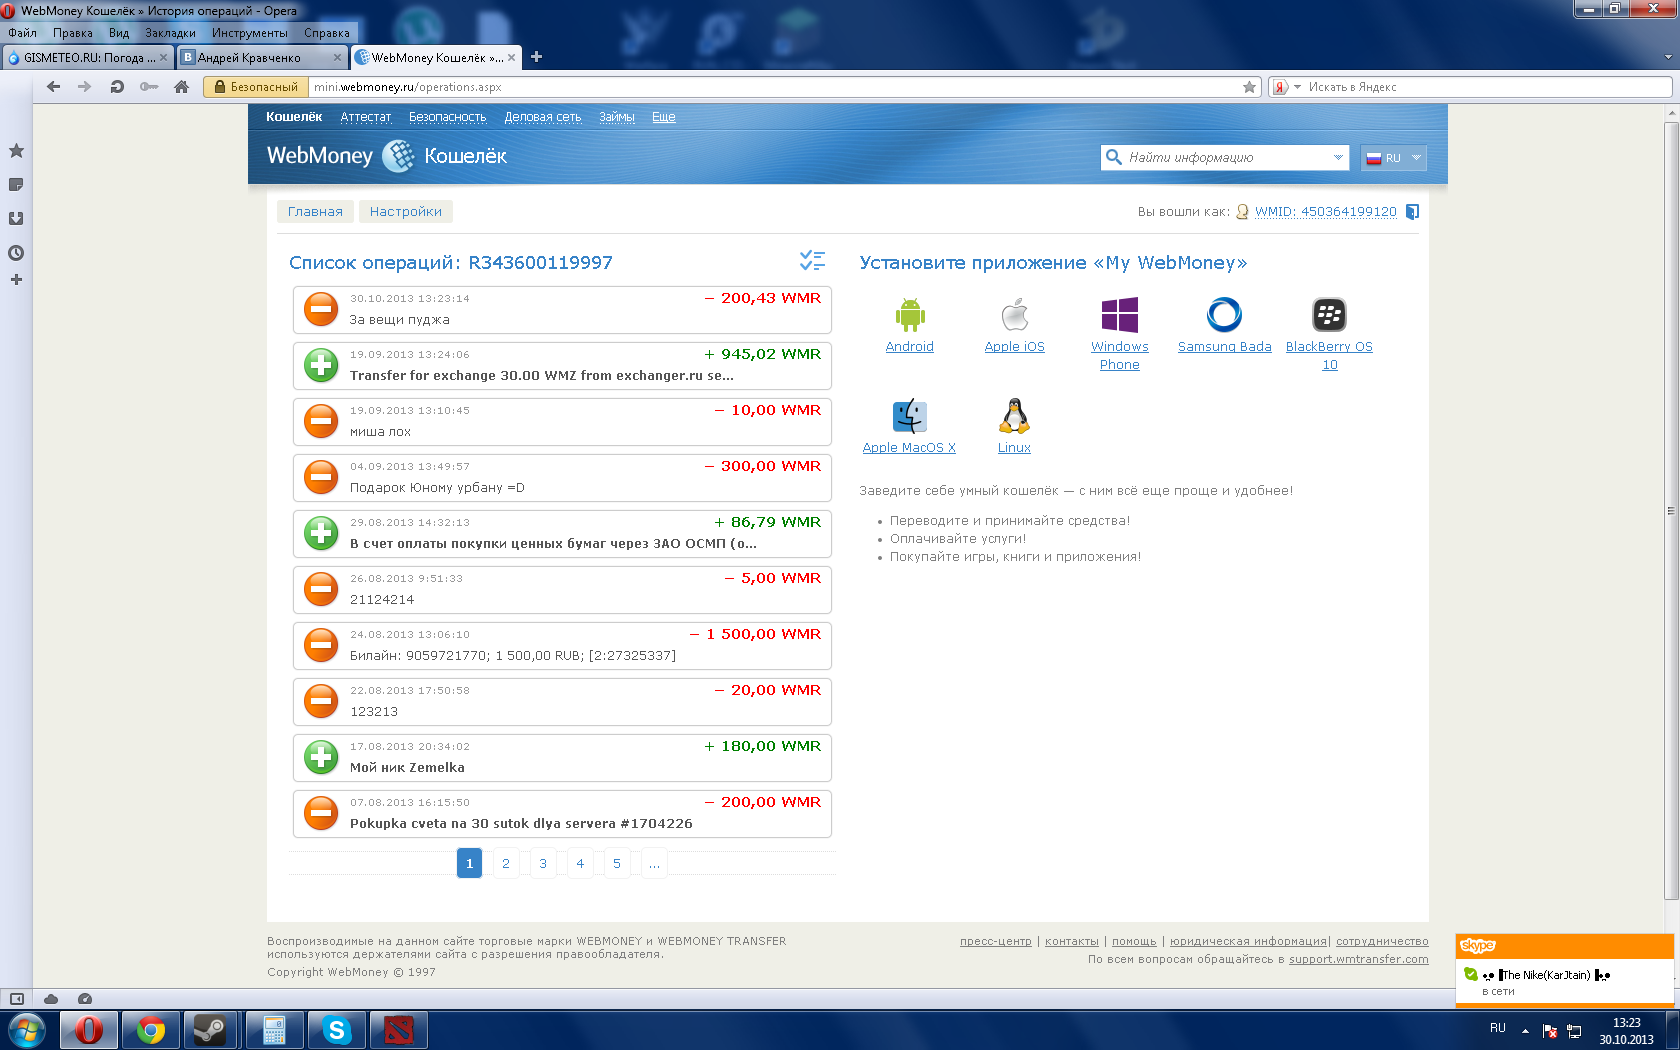Image resolution: width=1680 pixels, height=1050 pixels.
Task: Click the browser forward arrow
Action: [x=85, y=87]
